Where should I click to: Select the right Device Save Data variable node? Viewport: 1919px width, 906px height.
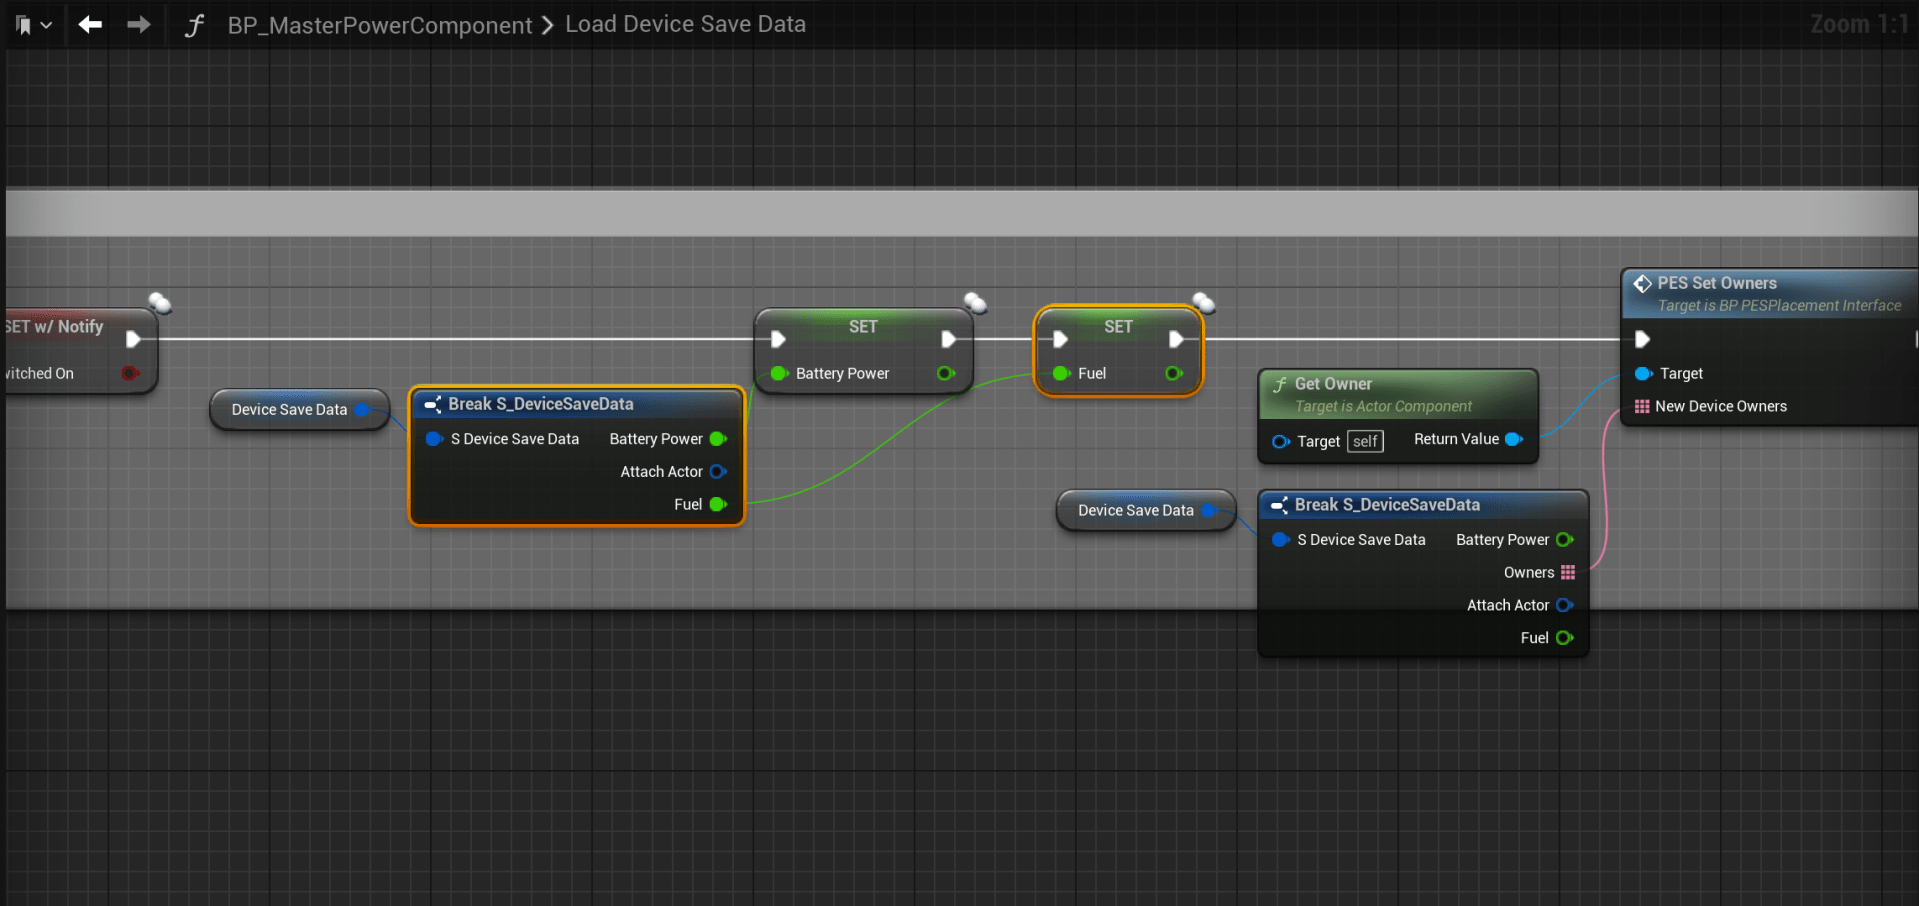1135,510
